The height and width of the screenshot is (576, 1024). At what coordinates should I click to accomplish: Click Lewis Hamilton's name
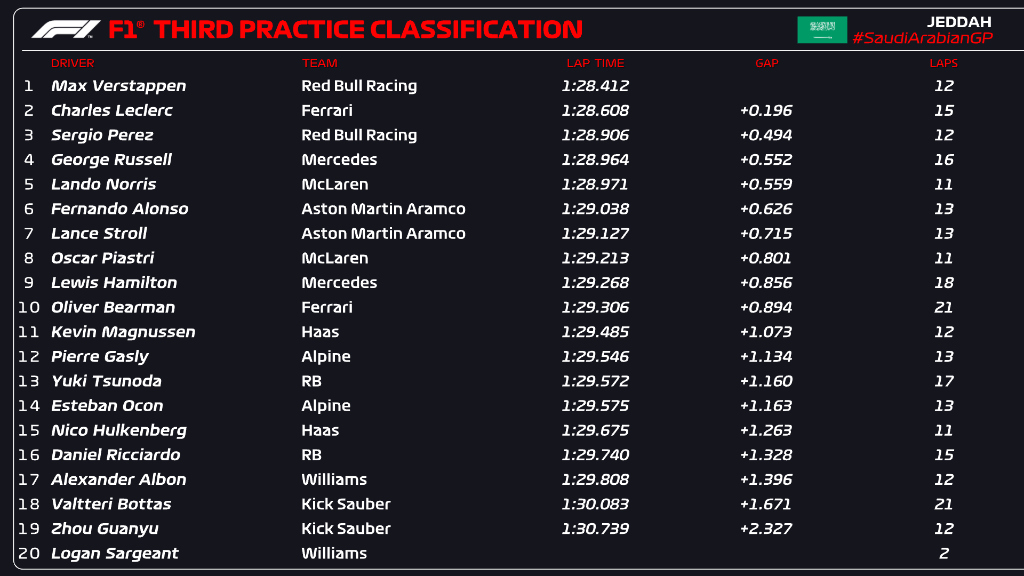114,283
